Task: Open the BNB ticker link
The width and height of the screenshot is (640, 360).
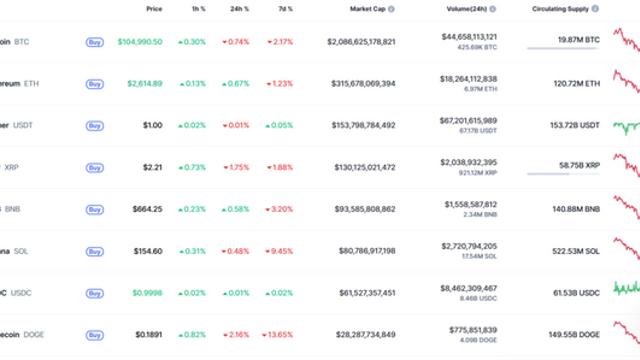Action: [12, 209]
